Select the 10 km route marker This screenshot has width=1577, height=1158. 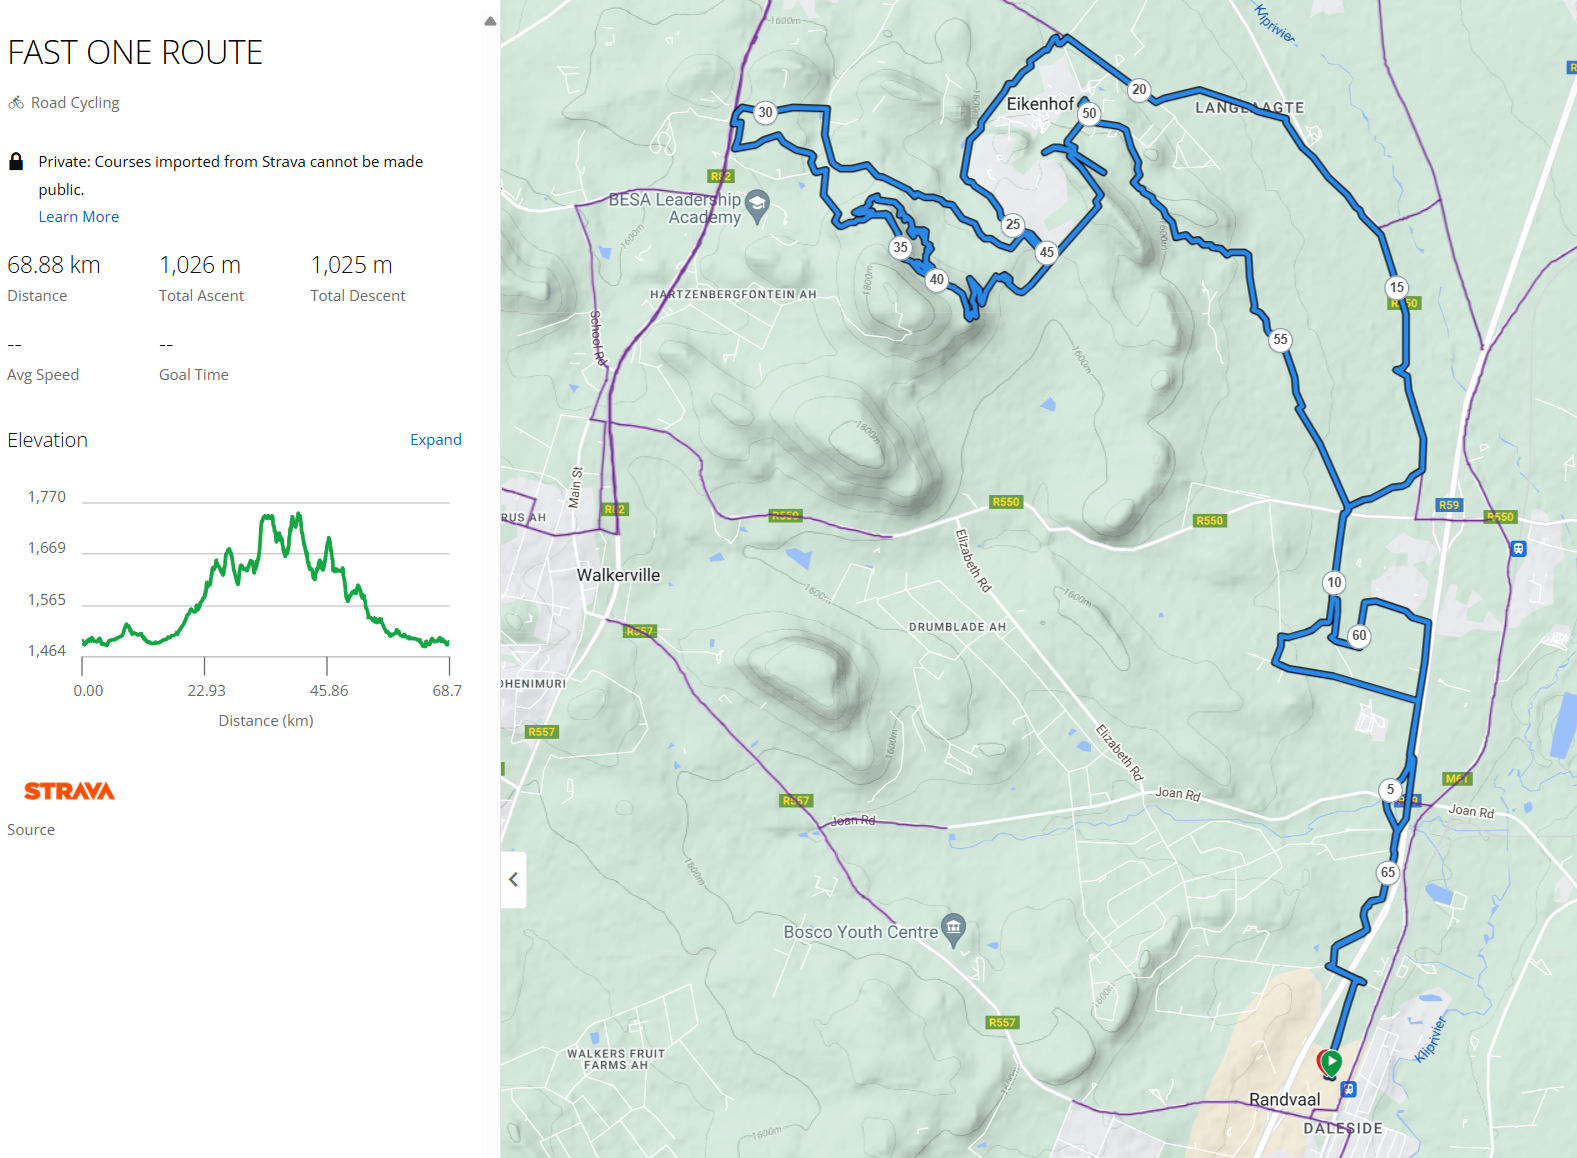click(1334, 582)
